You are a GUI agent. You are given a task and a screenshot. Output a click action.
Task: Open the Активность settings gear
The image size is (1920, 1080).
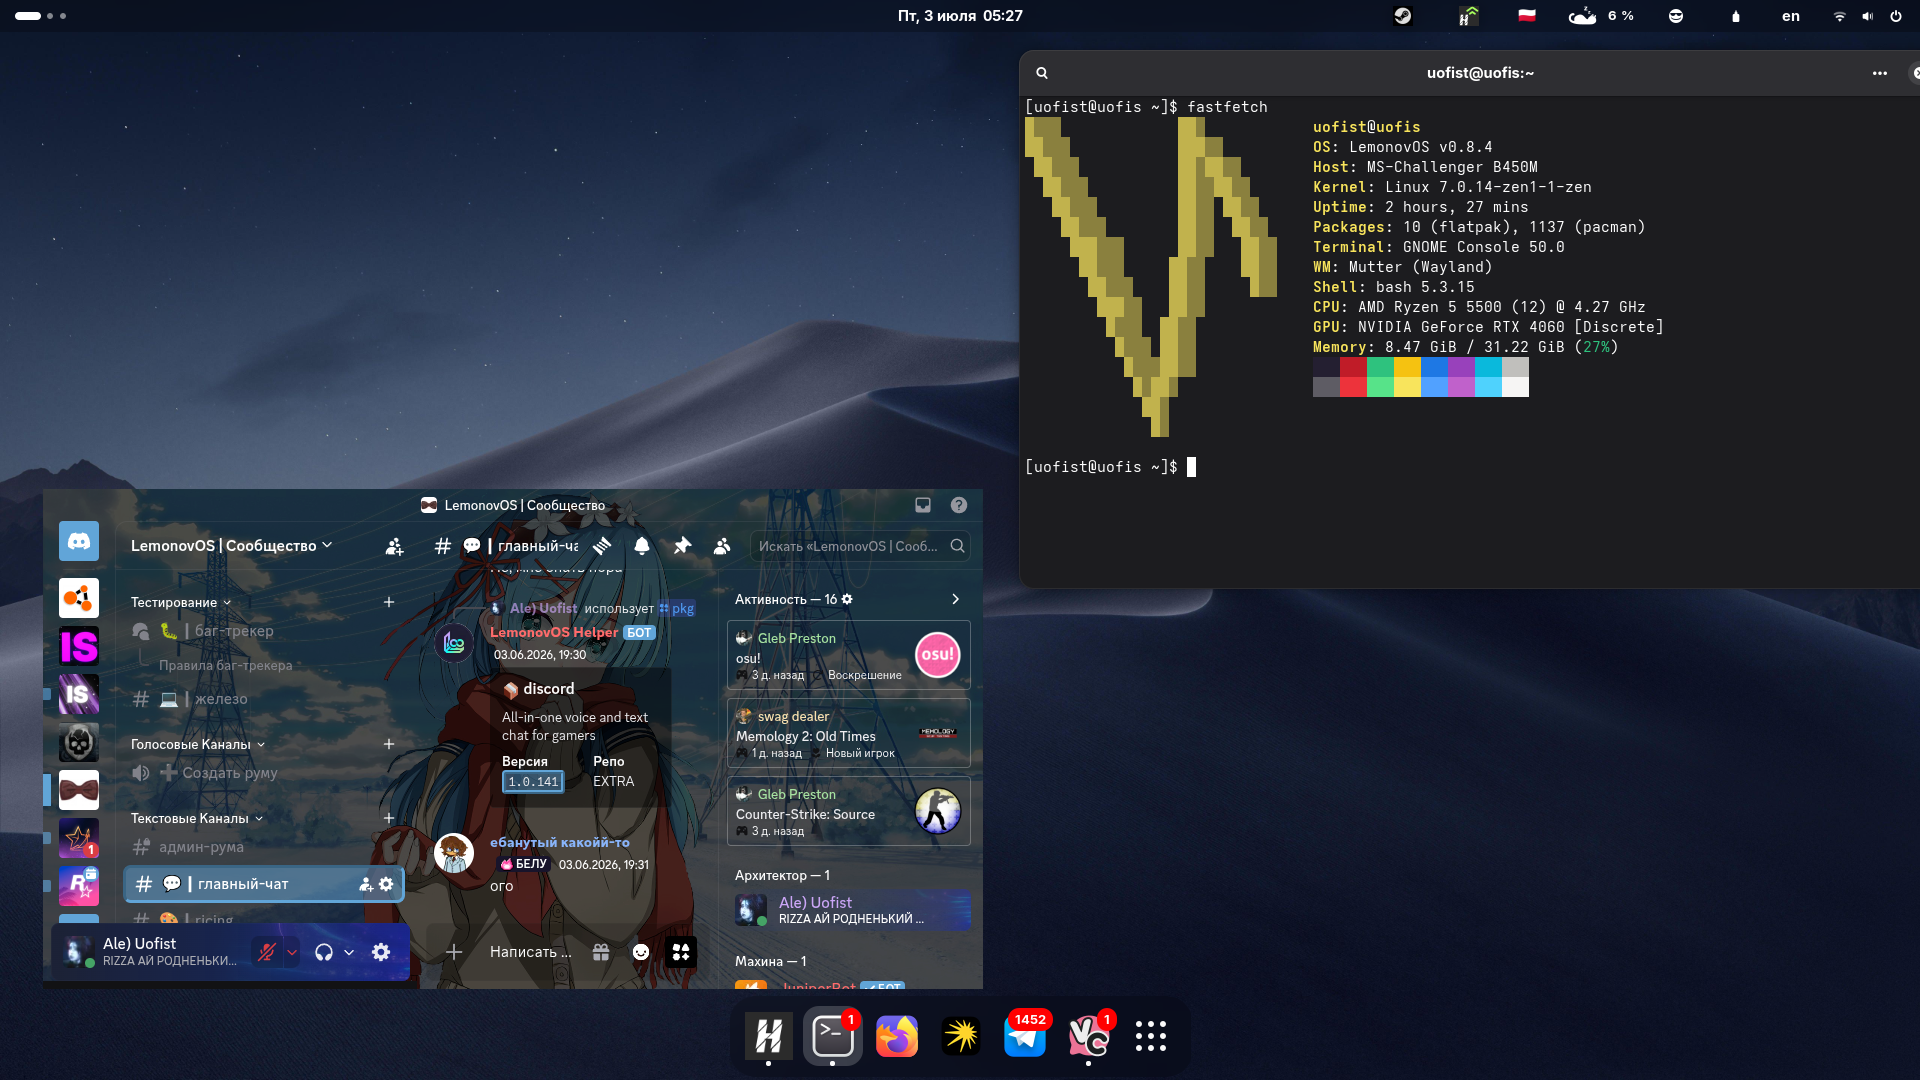tap(847, 599)
